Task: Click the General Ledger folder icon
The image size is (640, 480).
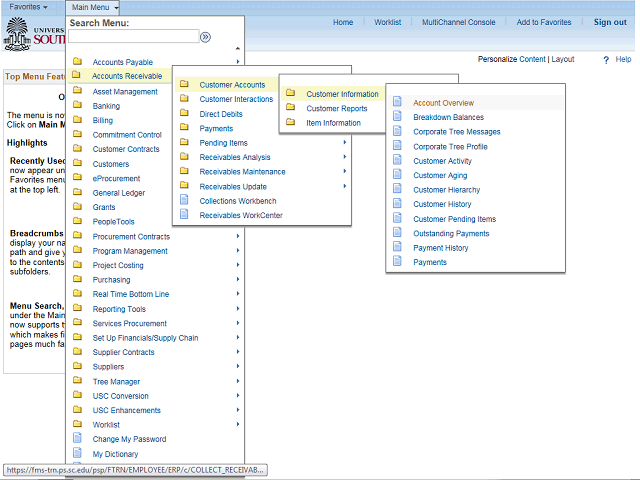Action: 77,192
